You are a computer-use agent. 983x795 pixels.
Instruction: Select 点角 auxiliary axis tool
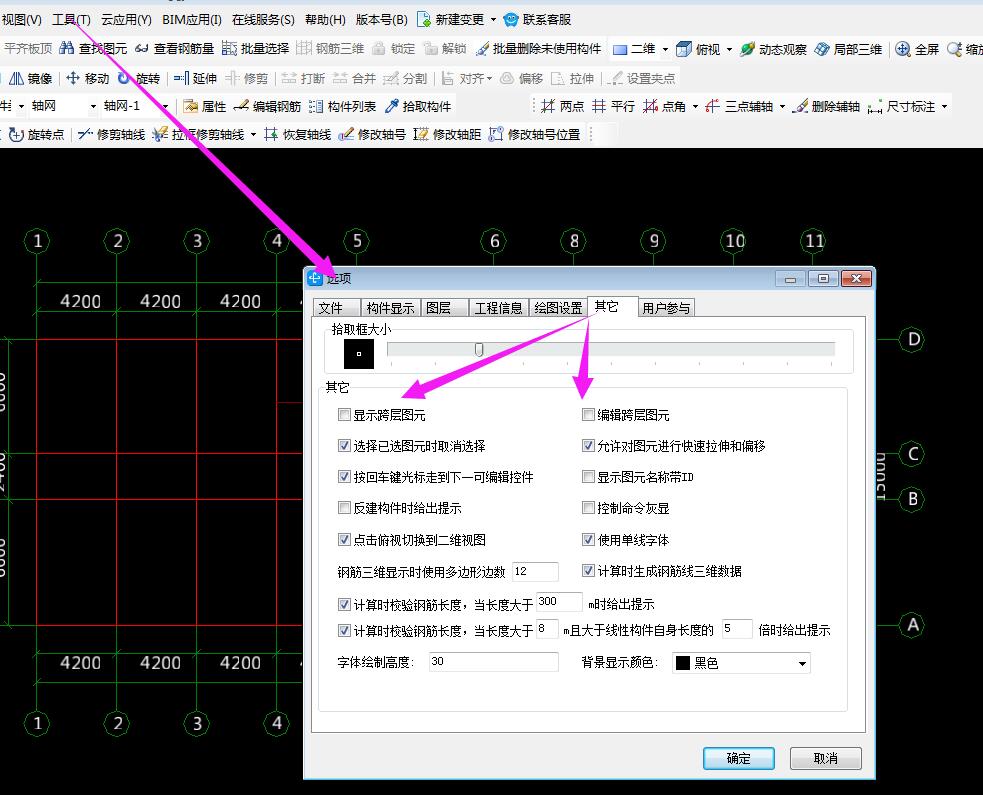tap(664, 106)
